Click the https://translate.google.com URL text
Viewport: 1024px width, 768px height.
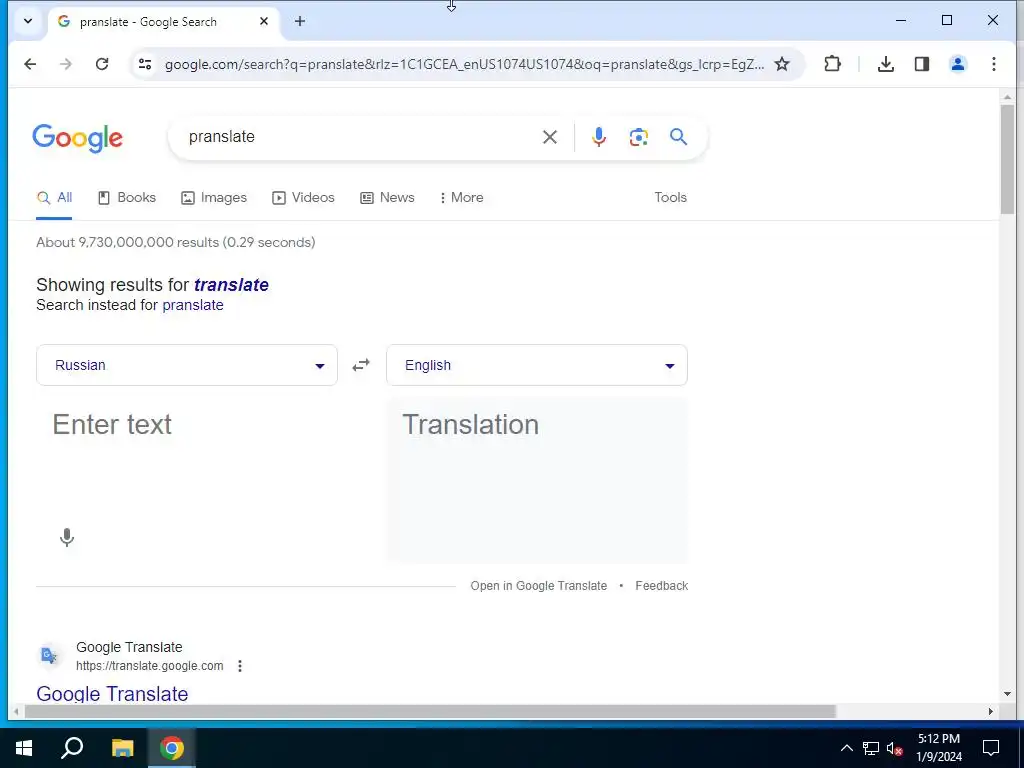[x=150, y=666]
